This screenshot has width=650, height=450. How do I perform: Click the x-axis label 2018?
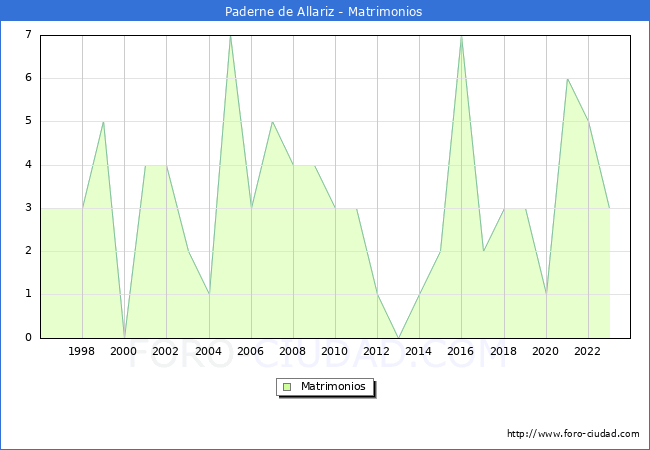[x=504, y=351]
